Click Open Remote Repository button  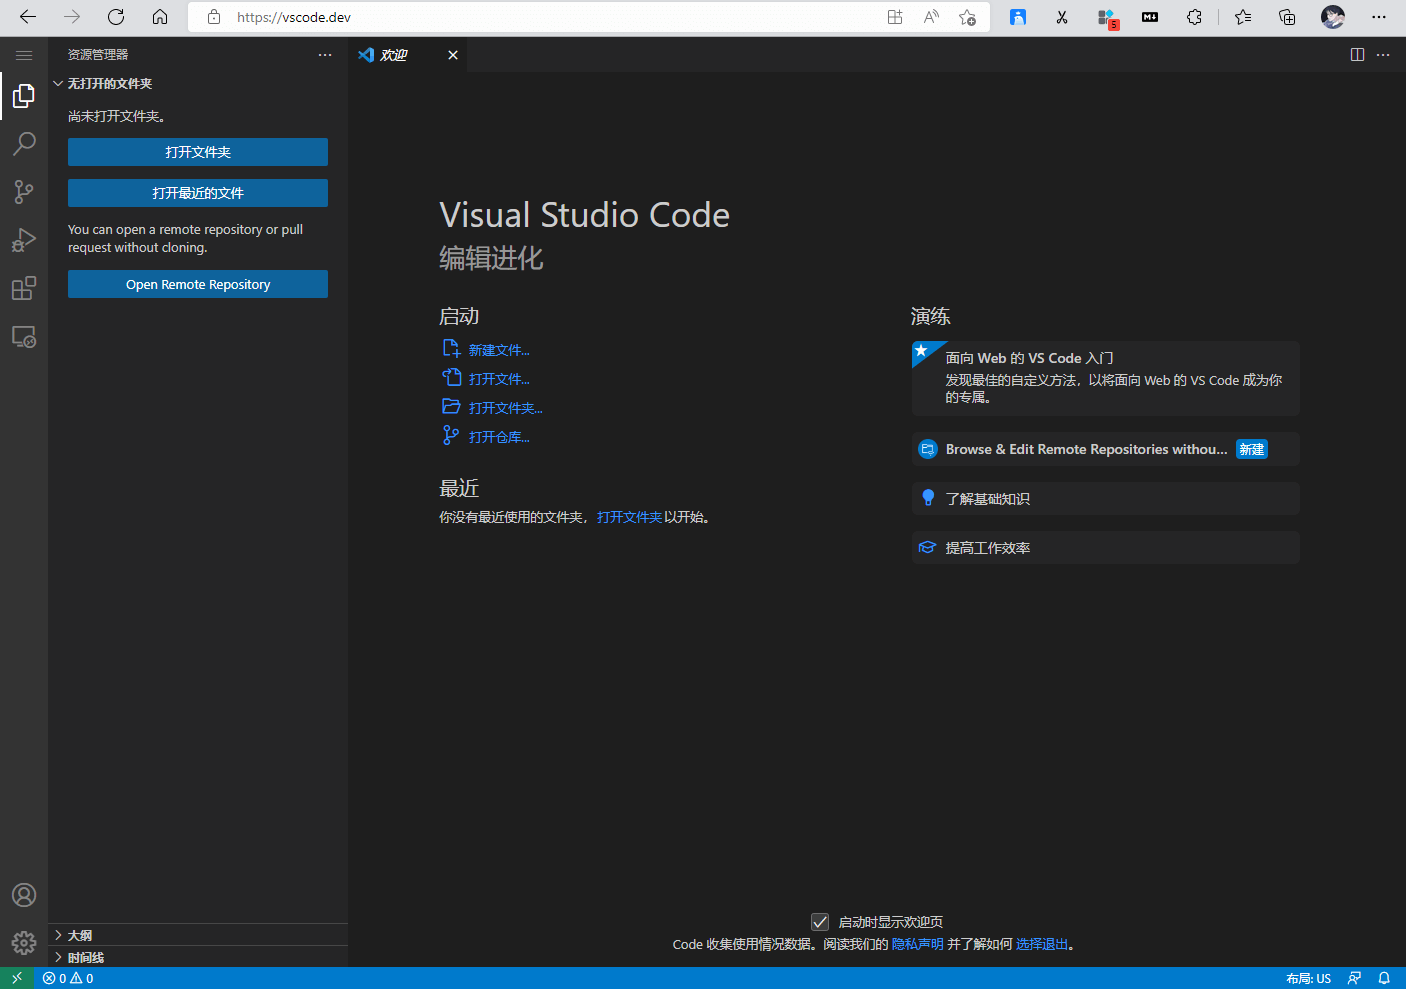[x=198, y=284]
